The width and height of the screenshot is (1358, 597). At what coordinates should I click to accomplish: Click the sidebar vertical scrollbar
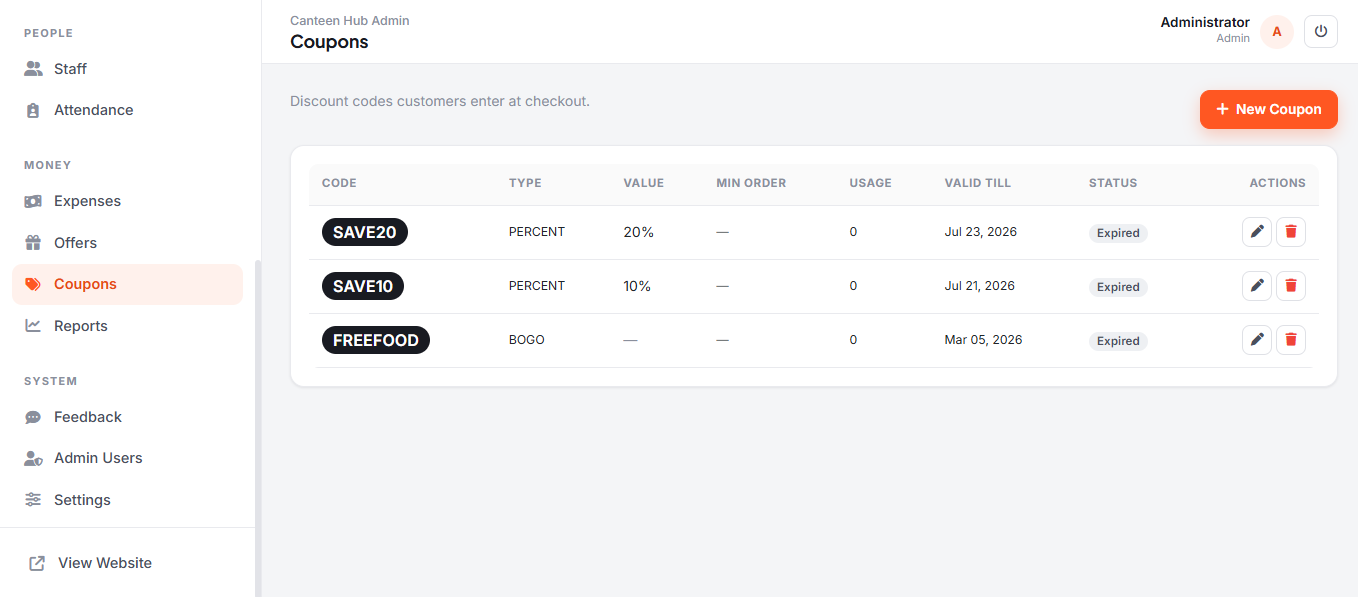258,428
